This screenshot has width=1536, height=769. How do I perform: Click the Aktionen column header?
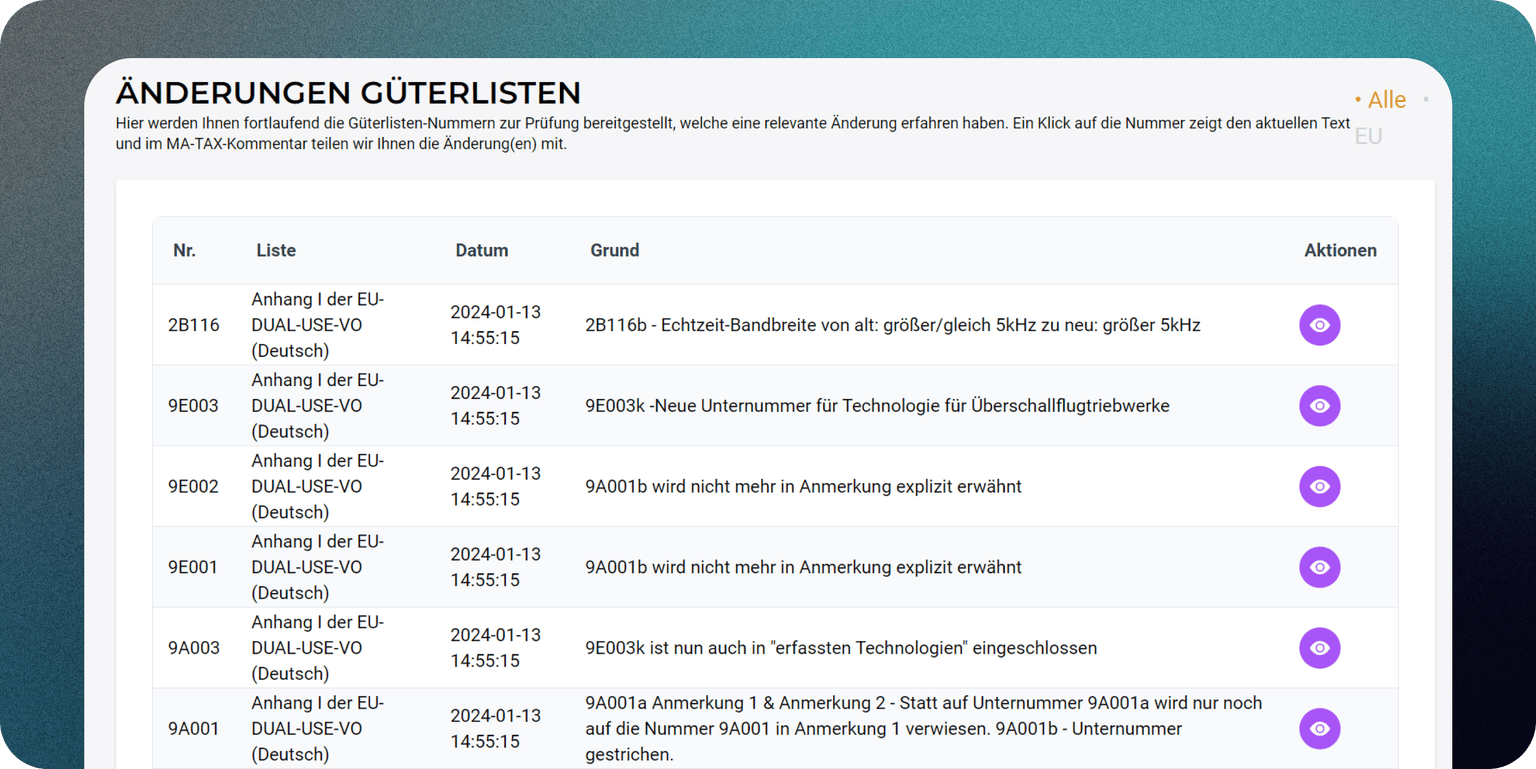tap(1340, 250)
